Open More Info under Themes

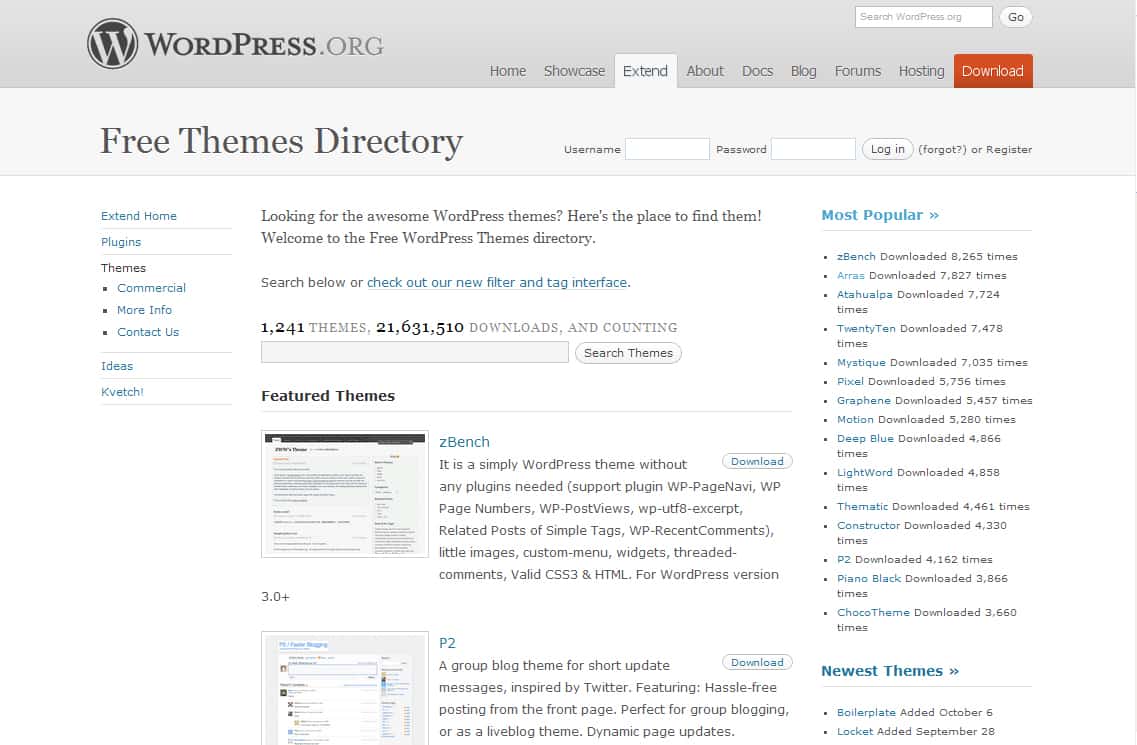tap(144, 310)
